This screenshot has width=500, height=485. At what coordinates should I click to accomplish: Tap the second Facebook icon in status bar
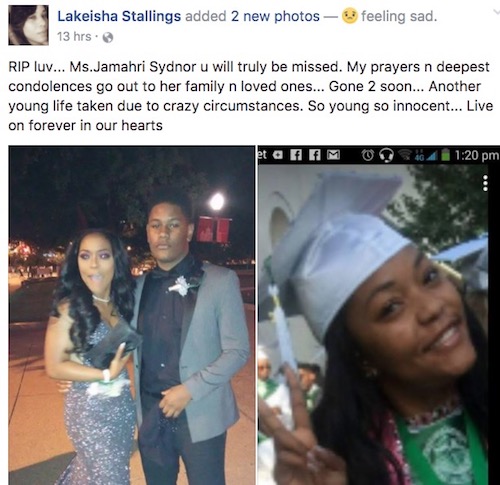point(314,155)
